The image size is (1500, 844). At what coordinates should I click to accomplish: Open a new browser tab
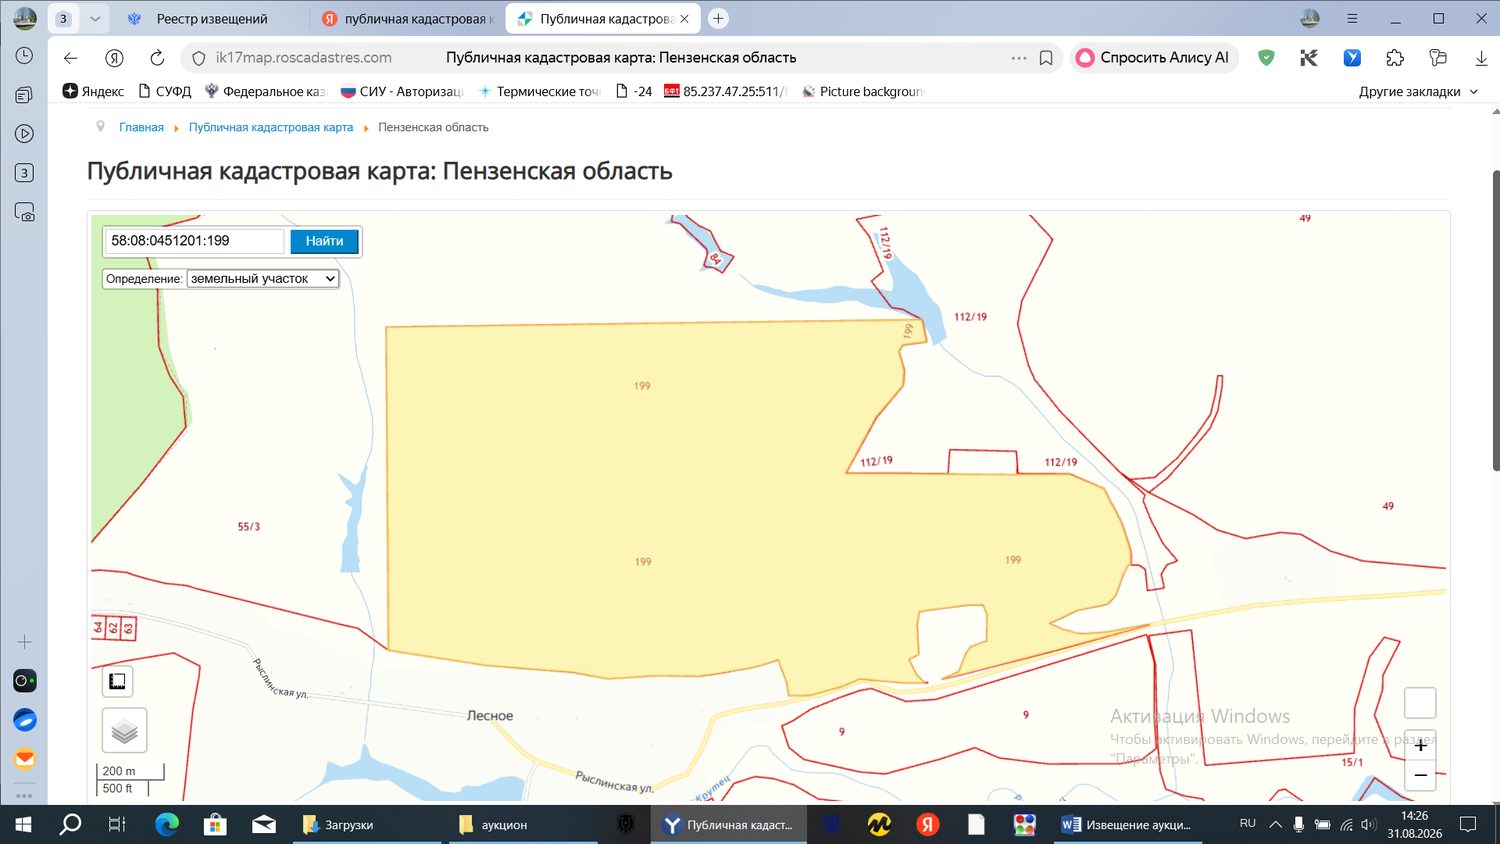(x=718, y=19)
